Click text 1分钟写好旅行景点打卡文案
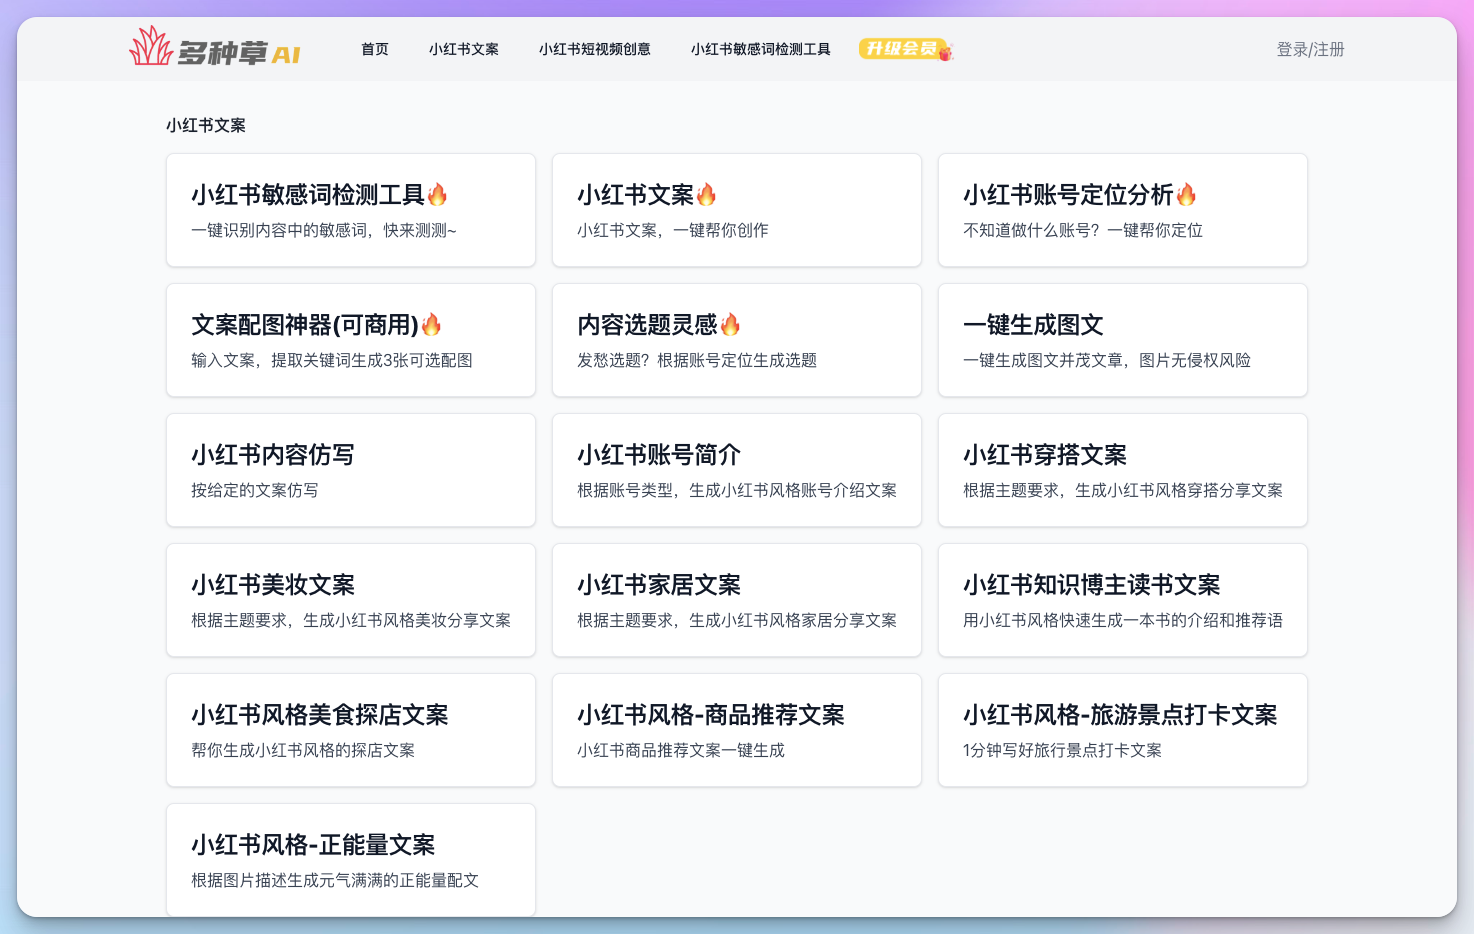This screenshot has height=934, width=1474. point(1062,750)
